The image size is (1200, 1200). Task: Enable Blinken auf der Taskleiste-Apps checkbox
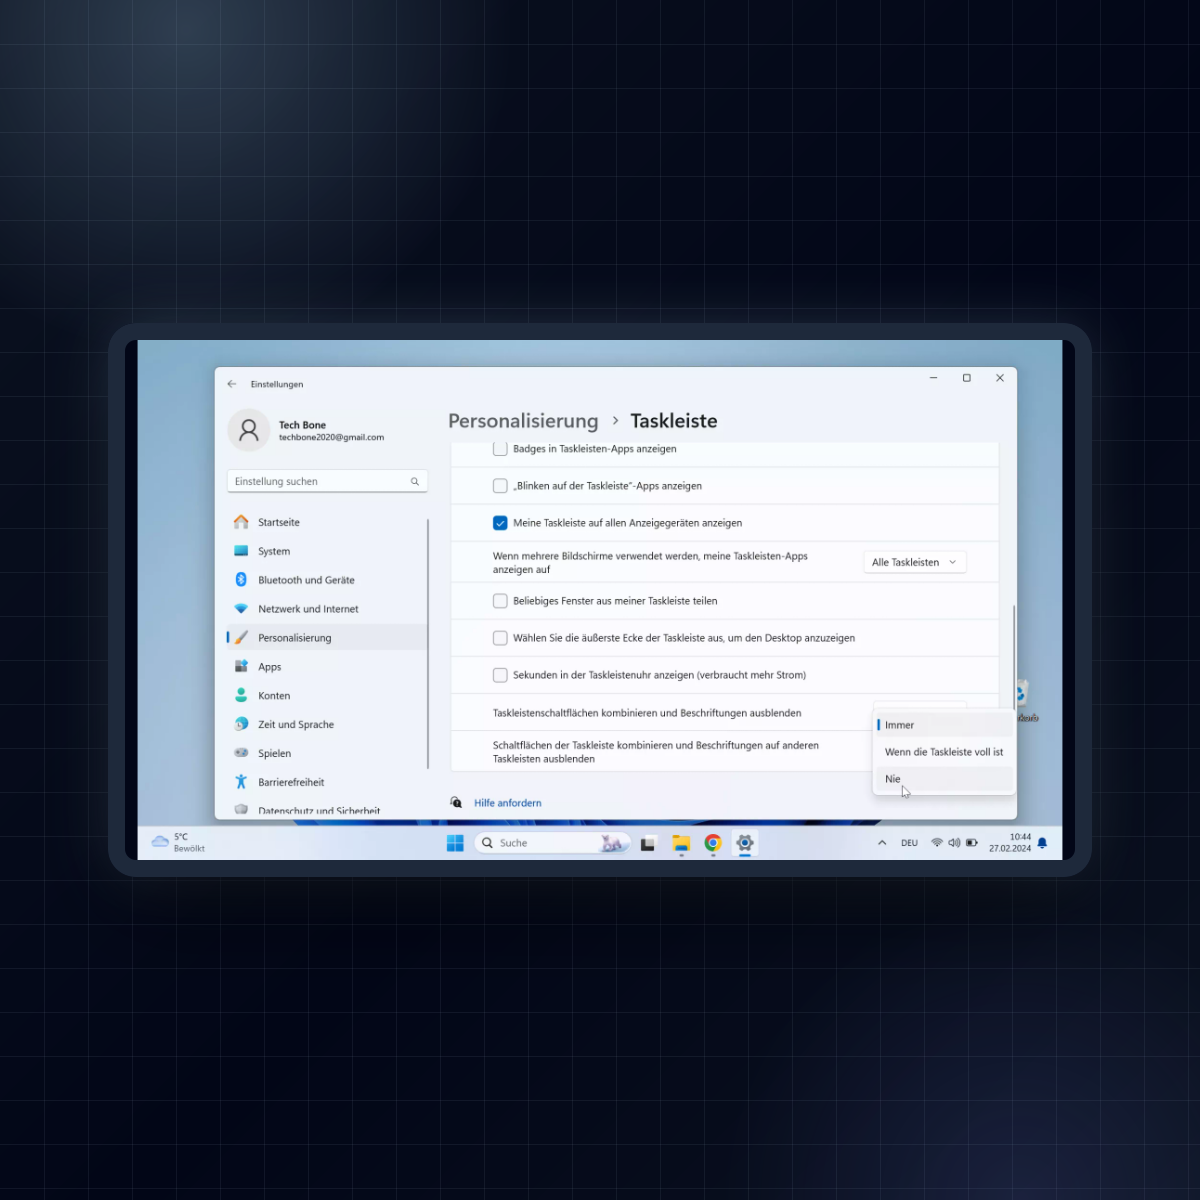click(x=500, y=486)
